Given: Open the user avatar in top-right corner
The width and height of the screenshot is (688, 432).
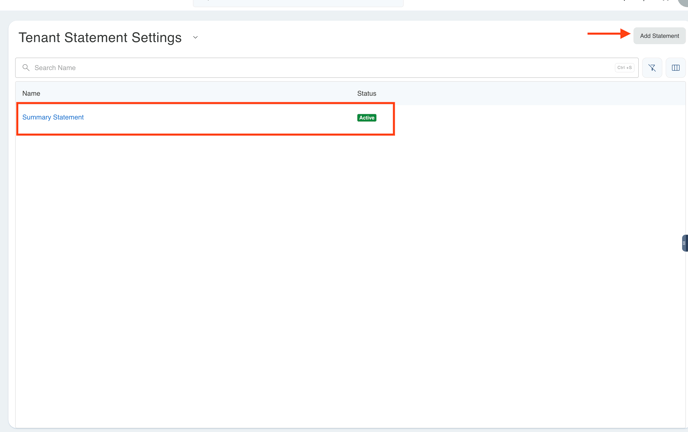Looking at the screenshot, I should [x=683, y=2].
